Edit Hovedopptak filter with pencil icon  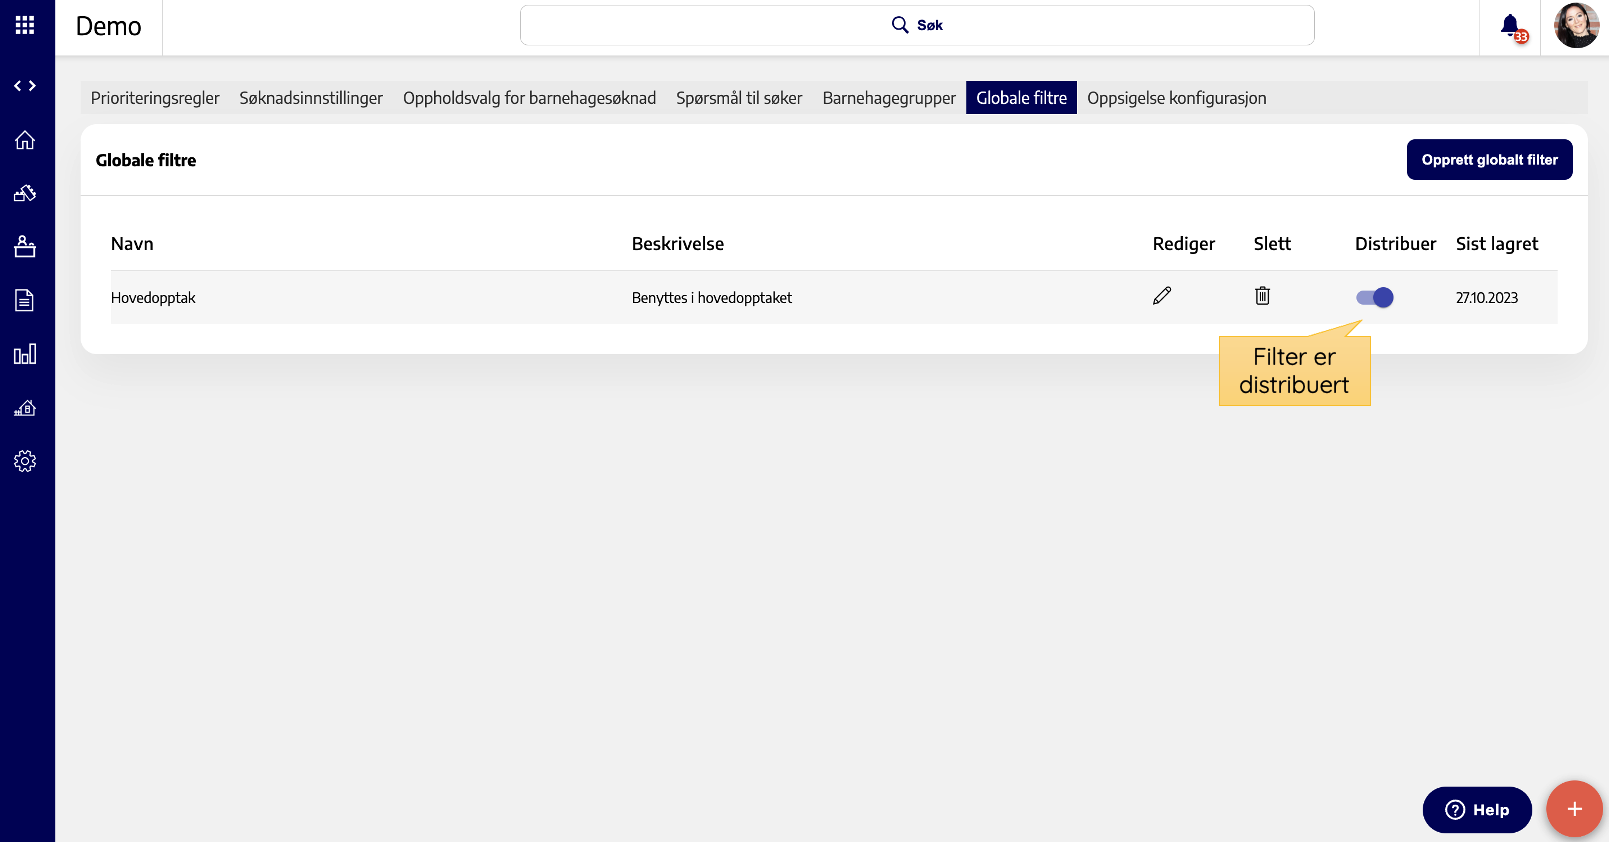pyautogui.click(x=1162, y=296)
